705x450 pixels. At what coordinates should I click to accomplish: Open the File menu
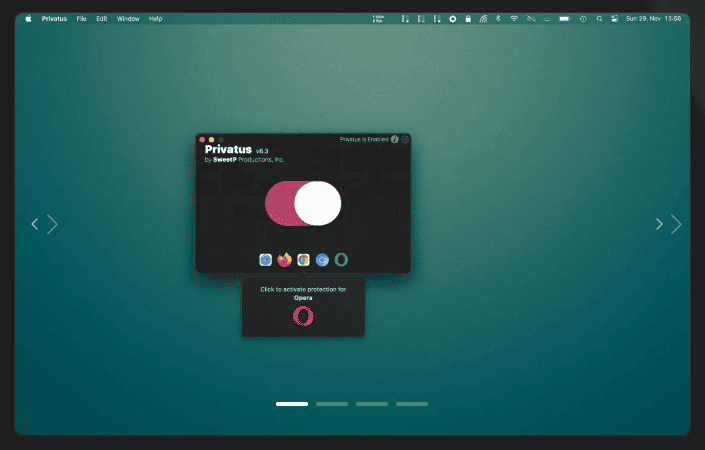coord(81,19)
